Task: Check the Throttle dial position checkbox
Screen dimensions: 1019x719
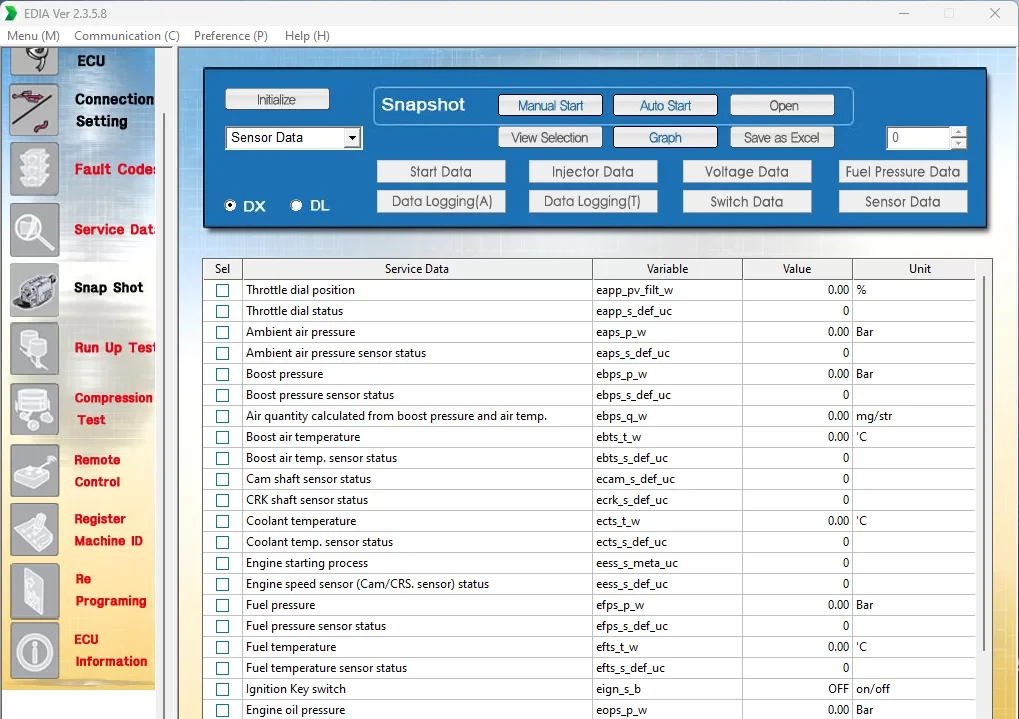Action: pos(222,290)
